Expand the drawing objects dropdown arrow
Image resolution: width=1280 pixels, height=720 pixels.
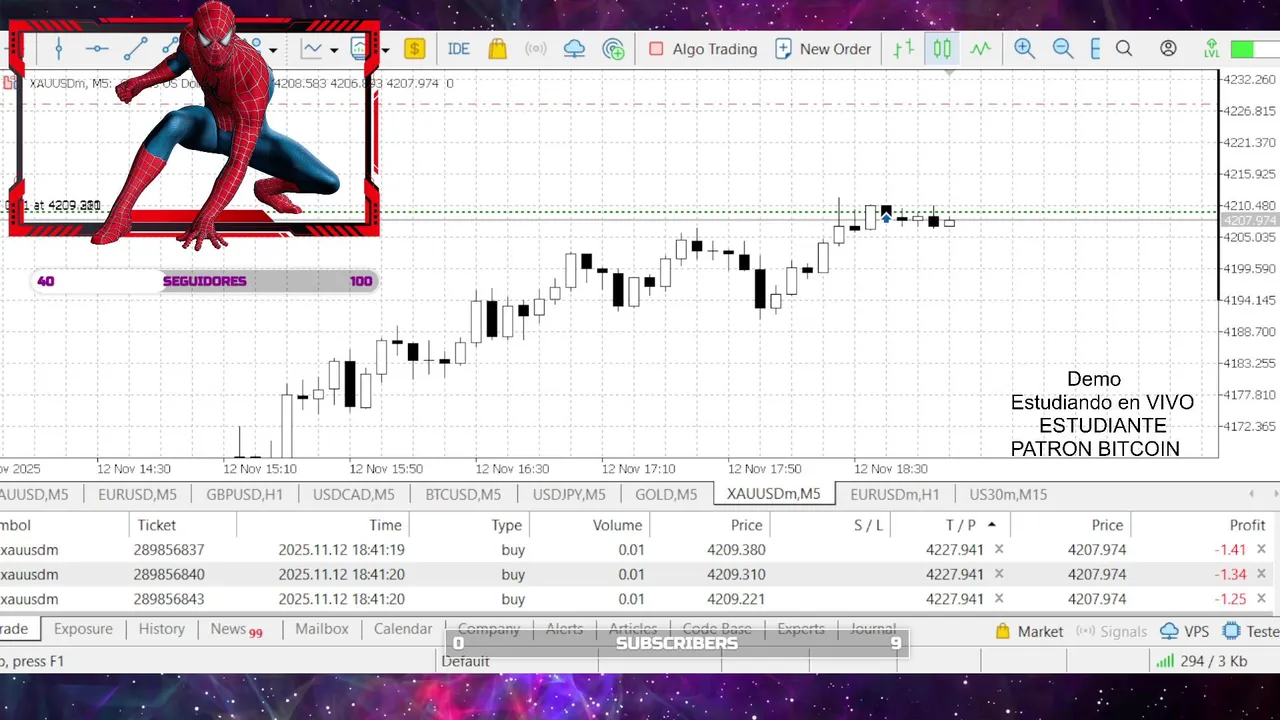coord(273,49)
